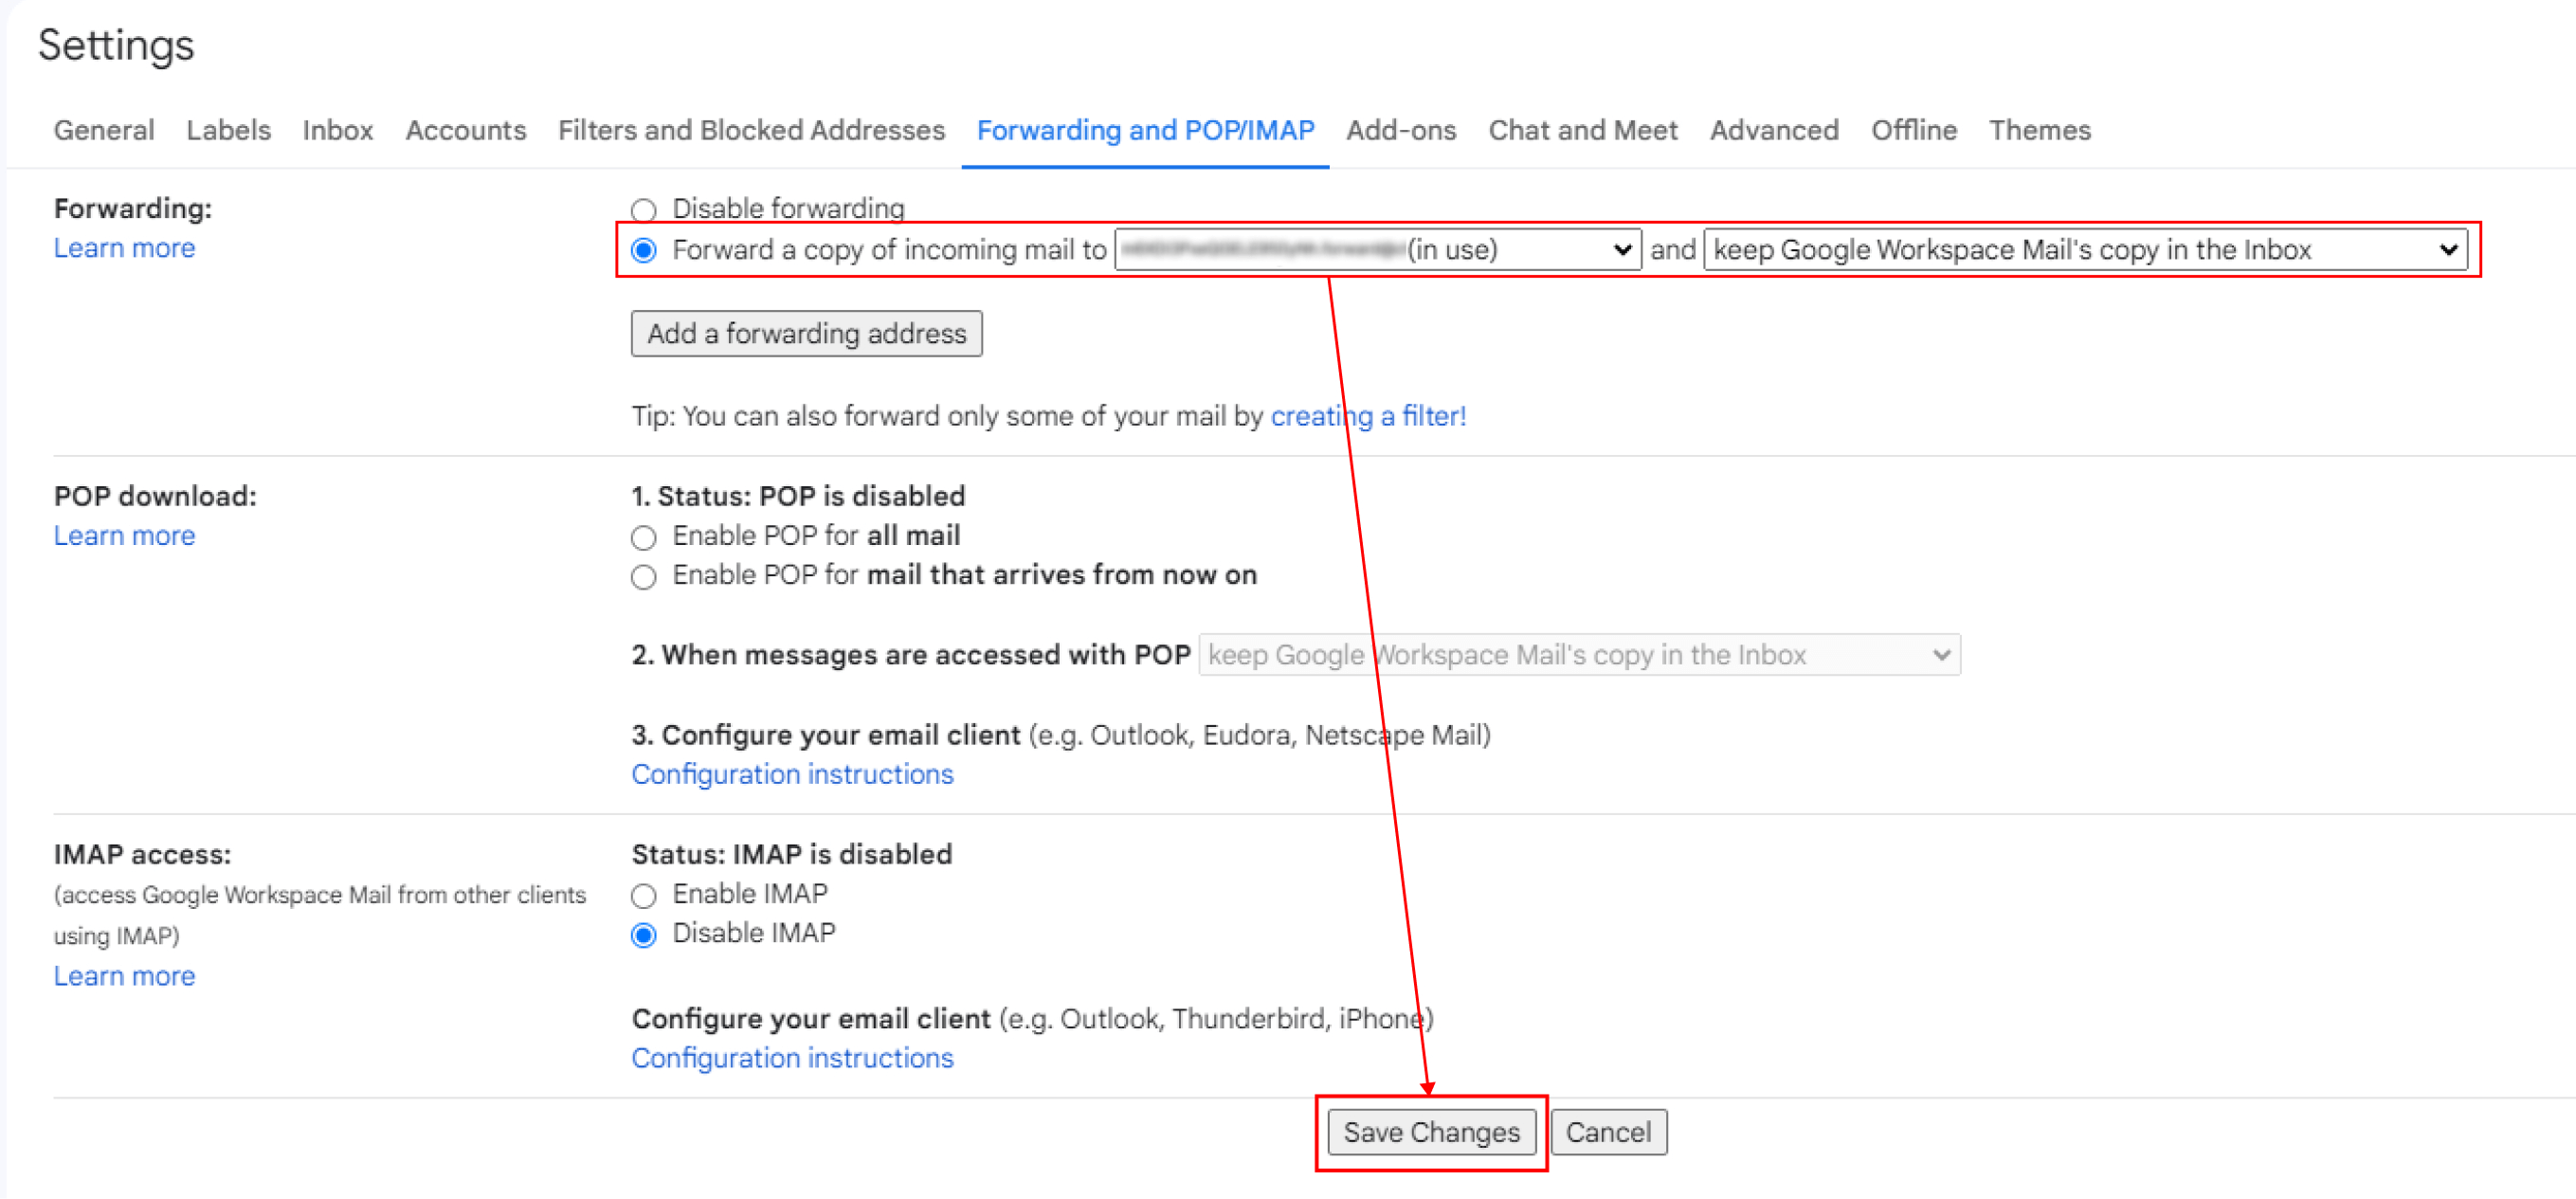Open the POP messages accessed dropdown
This screenshot has height=1199, width=2576.
[x=1578, y=655]
